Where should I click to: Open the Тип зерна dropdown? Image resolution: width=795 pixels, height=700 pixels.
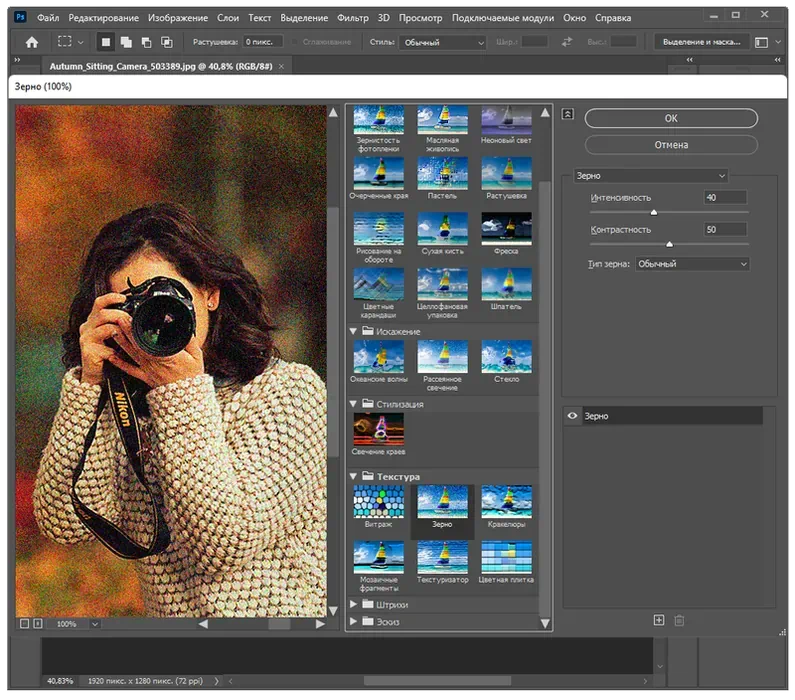pos(691,264)
